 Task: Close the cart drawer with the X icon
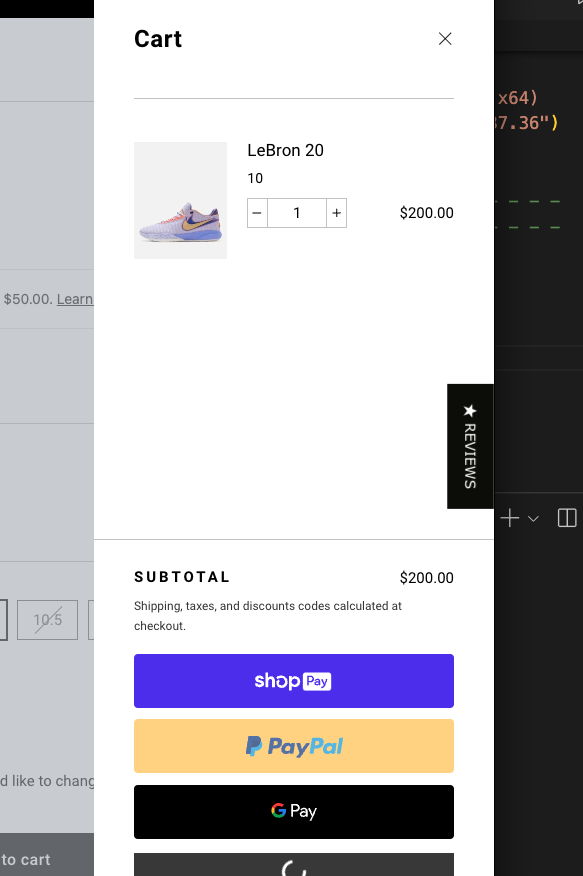click(x=445, y=38)
